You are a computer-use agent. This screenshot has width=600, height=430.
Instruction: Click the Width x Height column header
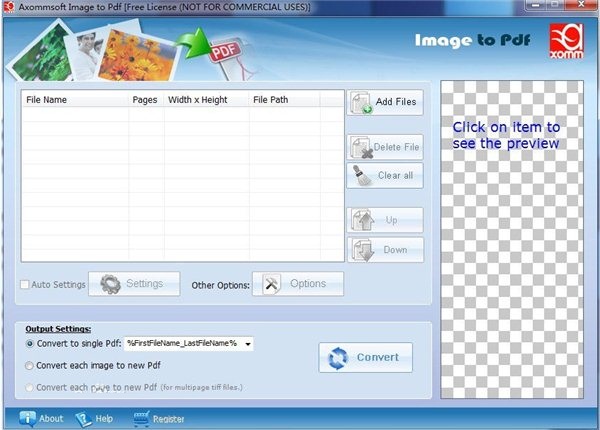coord(207,100)
